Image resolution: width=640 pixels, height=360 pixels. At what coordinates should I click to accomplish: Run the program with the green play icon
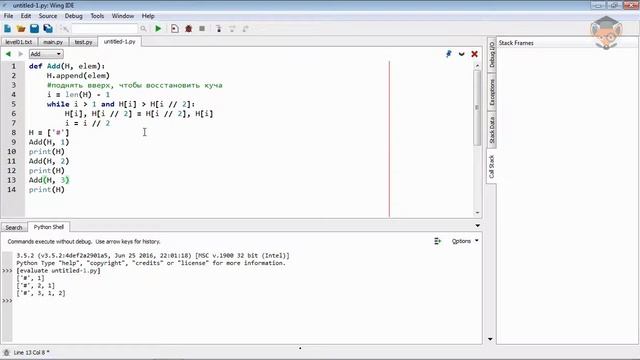(158, 29)
